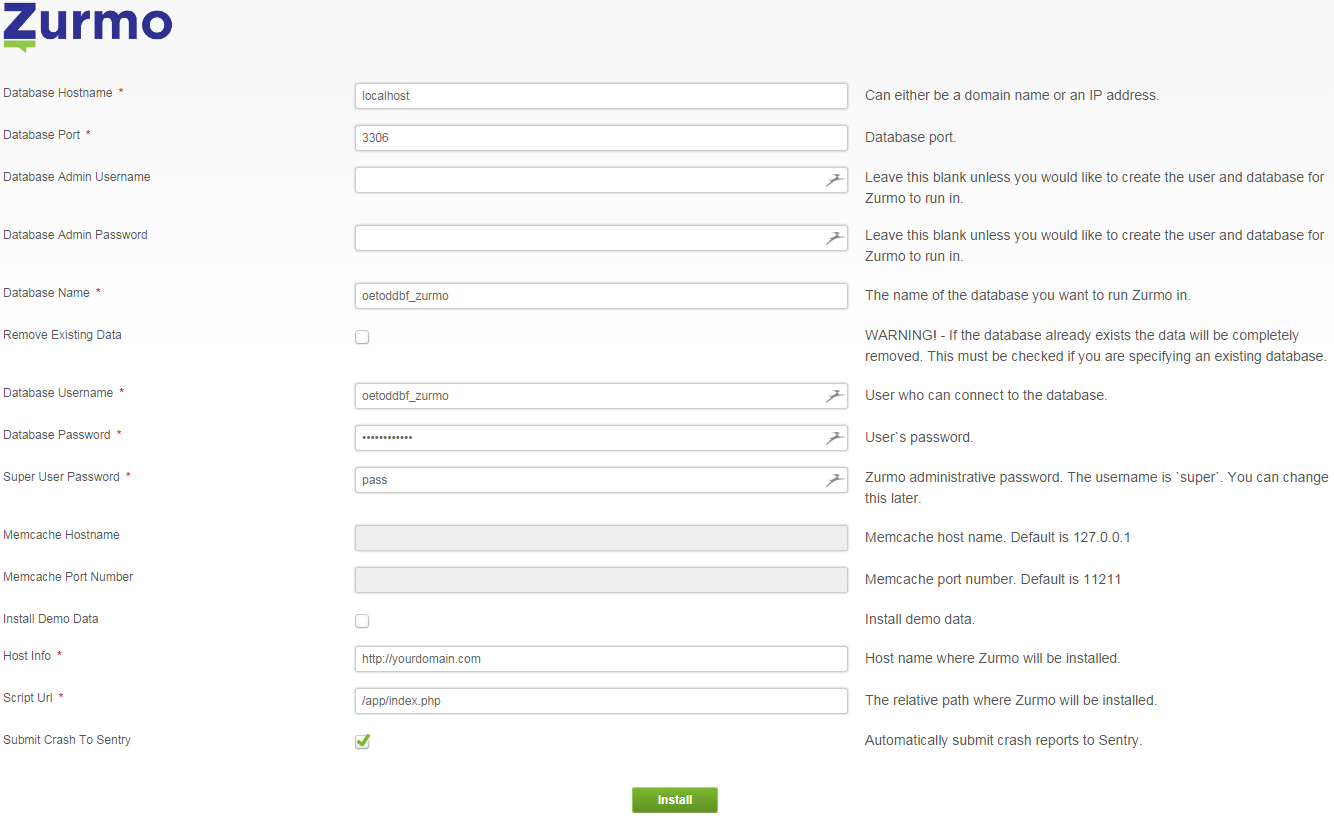
Task: Click the Memcache Hostname label
Action: click(61, 535)
